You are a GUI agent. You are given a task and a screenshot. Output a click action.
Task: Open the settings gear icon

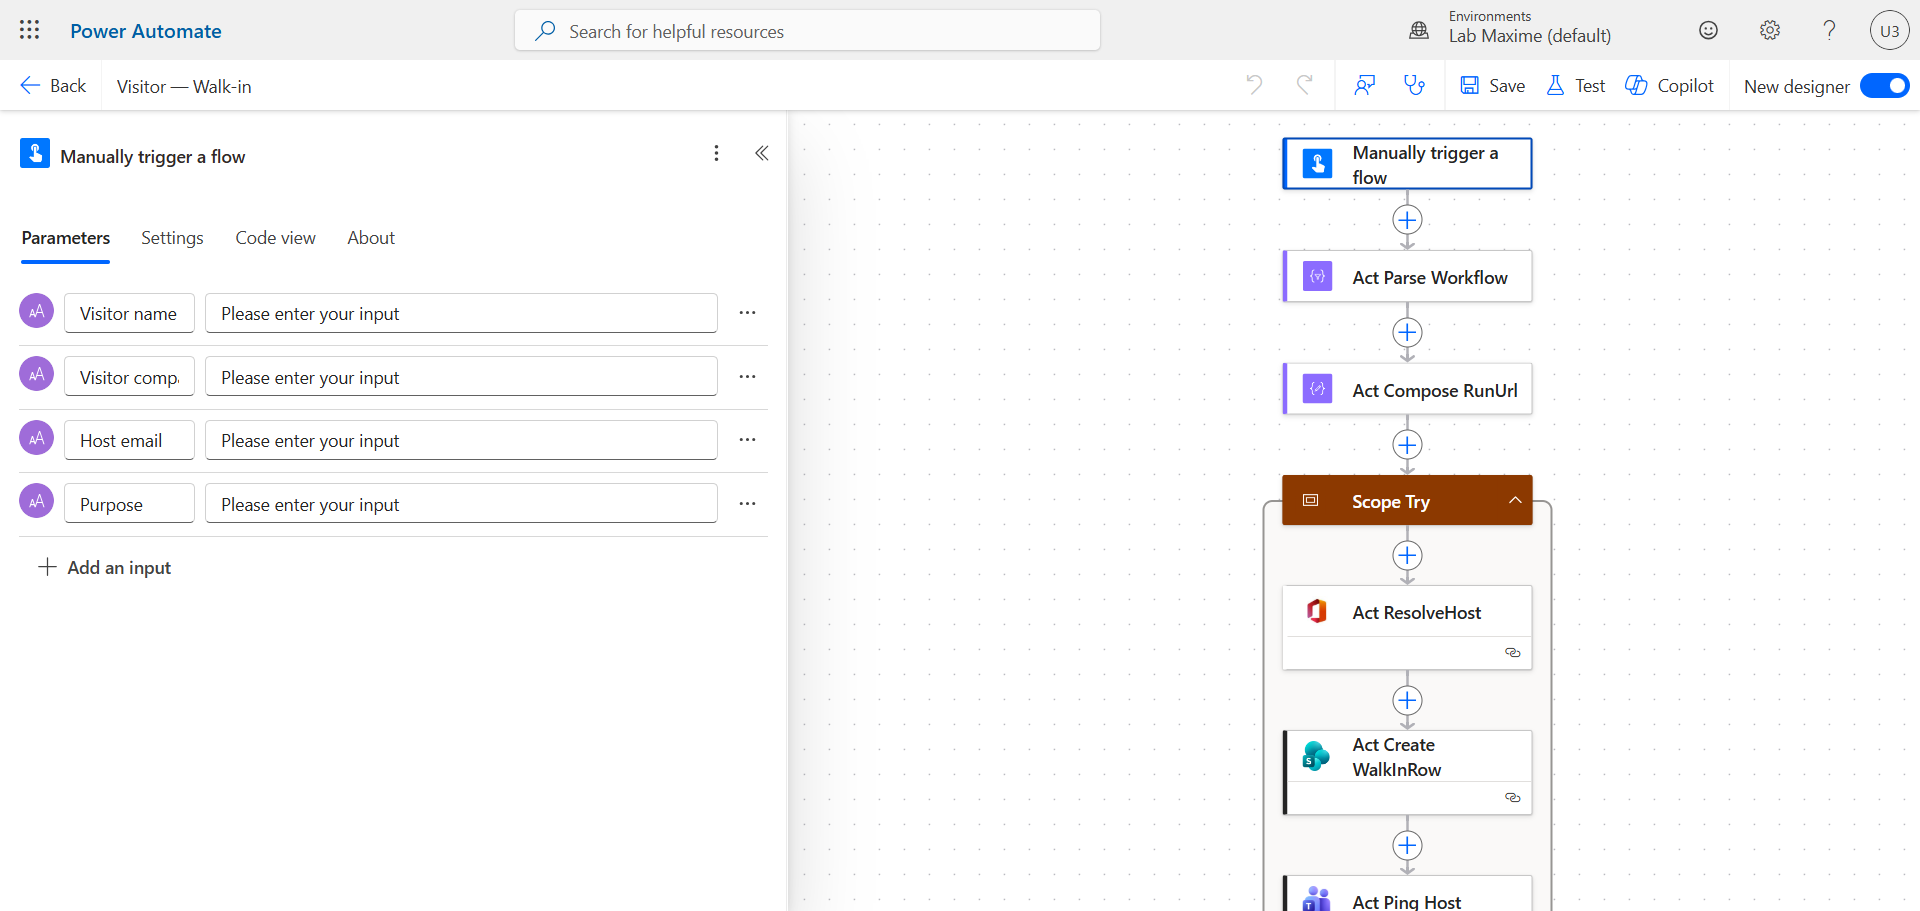coord(1770,30)
